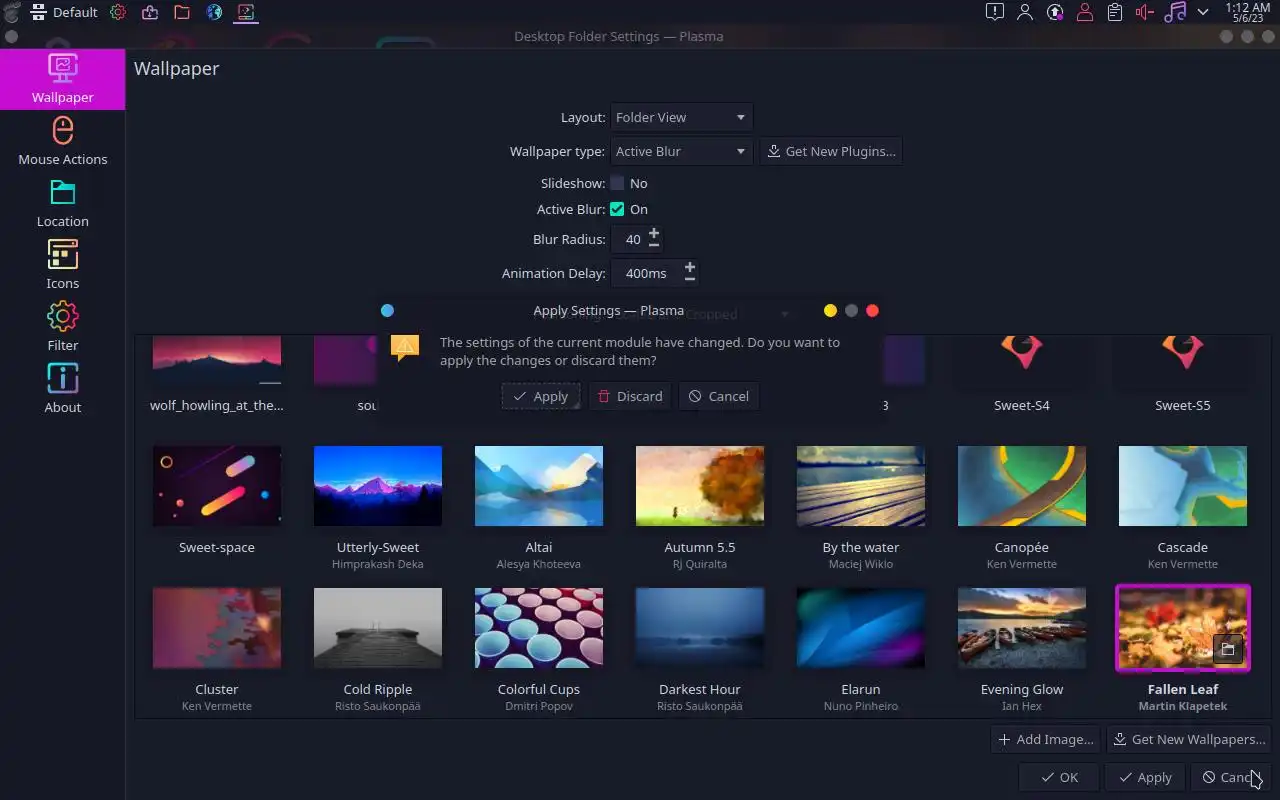This screenshot has width=1280, height=800.
Task: Select the Cascade wallpaper thumbnail
Action: click(x=1183, y=486)
